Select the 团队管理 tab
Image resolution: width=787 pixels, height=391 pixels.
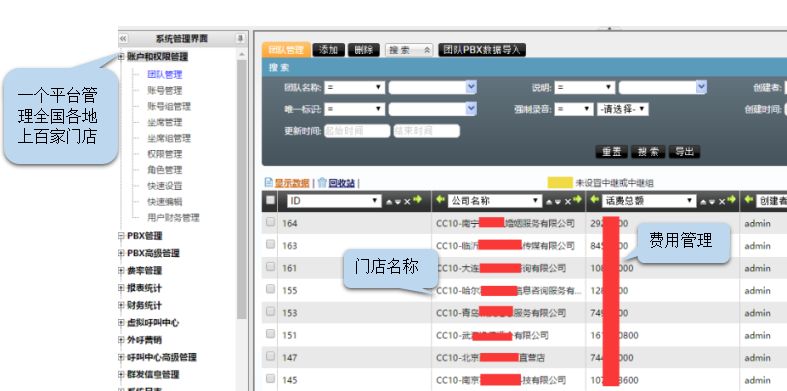click(x=286, y=50)
